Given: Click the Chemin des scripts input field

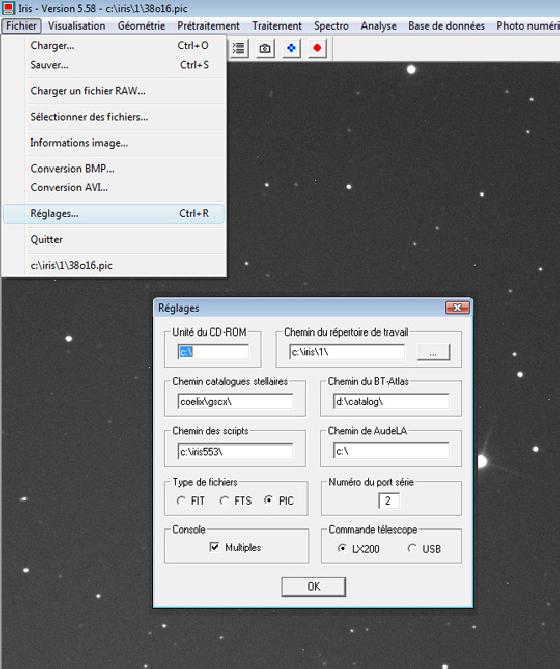Looking at the screenshot, I should (235, 451).
